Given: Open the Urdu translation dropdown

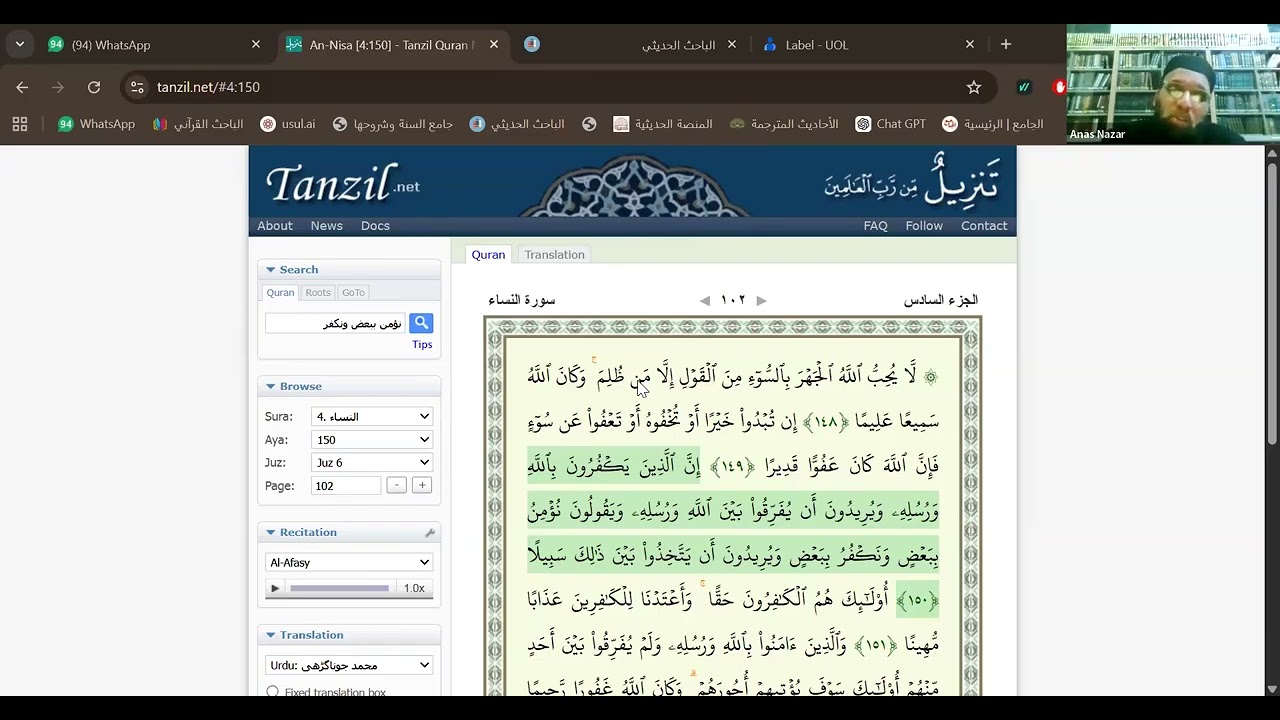Looking at the screenshot, I should (x=349, y=665).
